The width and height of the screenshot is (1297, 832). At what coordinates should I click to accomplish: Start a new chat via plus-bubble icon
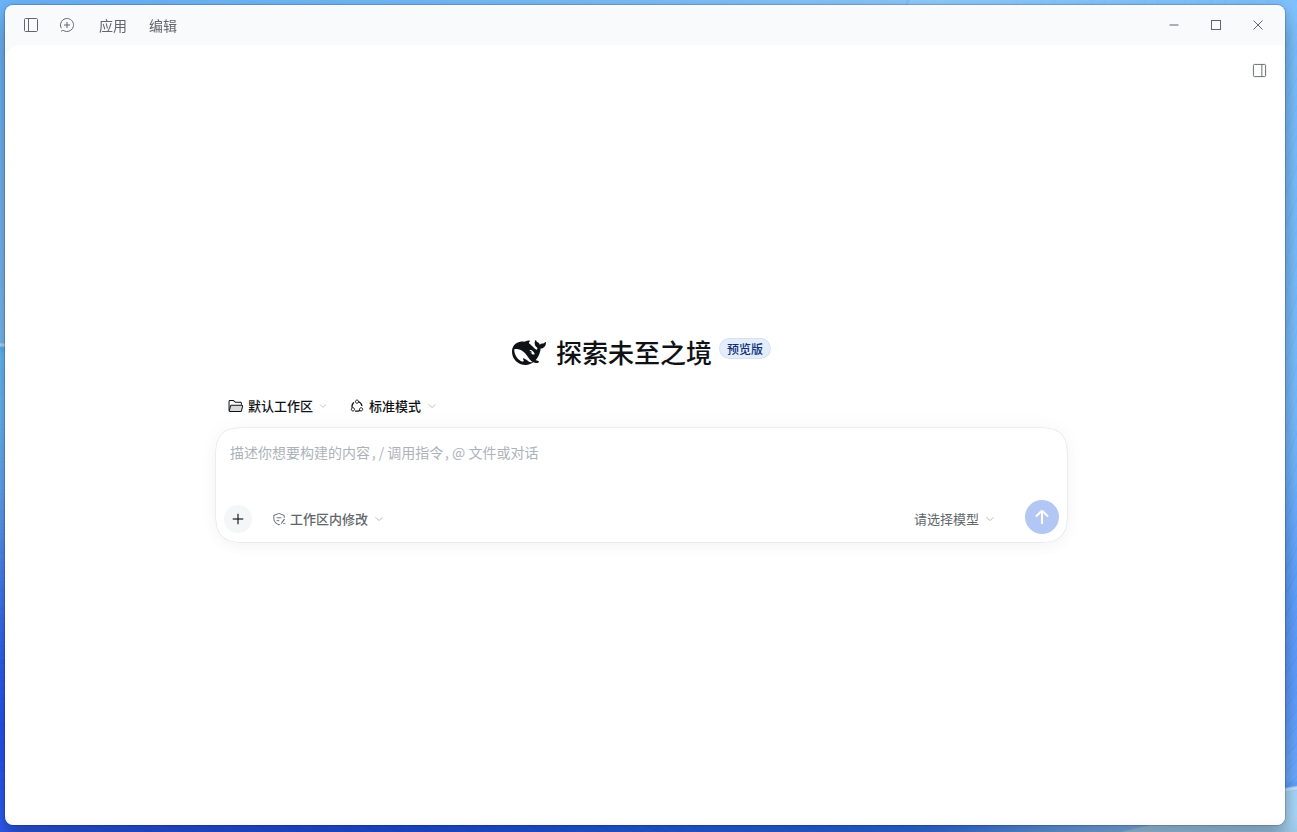point(67,25)
